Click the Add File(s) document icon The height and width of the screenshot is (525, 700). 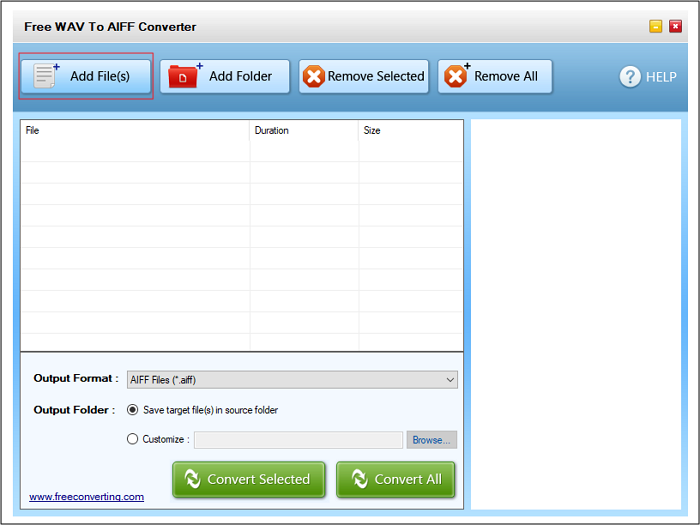click(x=46, y=76)
